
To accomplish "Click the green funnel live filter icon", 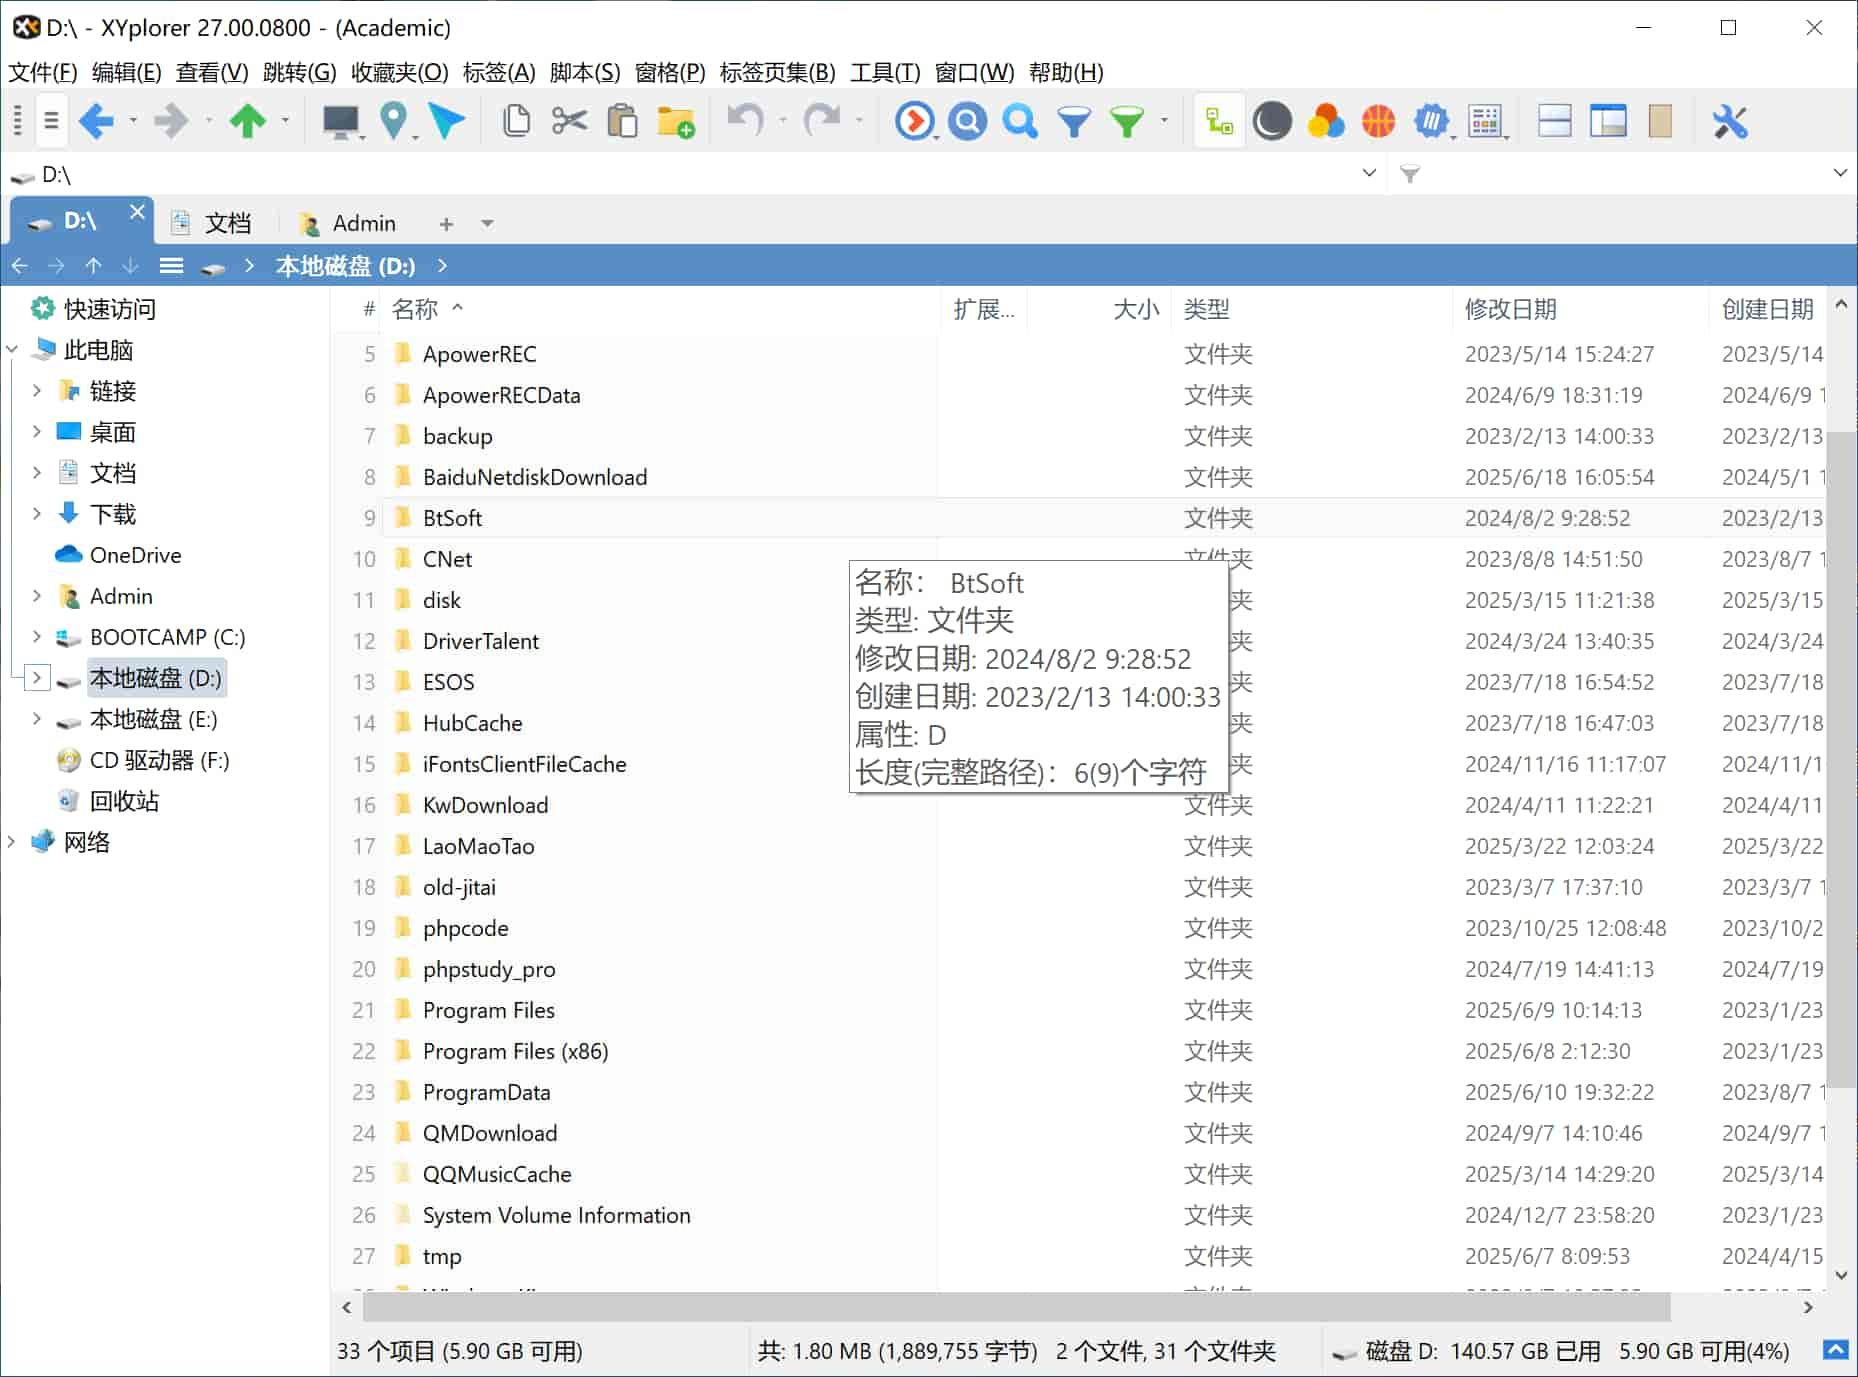I will click(x=1127, y=122).
